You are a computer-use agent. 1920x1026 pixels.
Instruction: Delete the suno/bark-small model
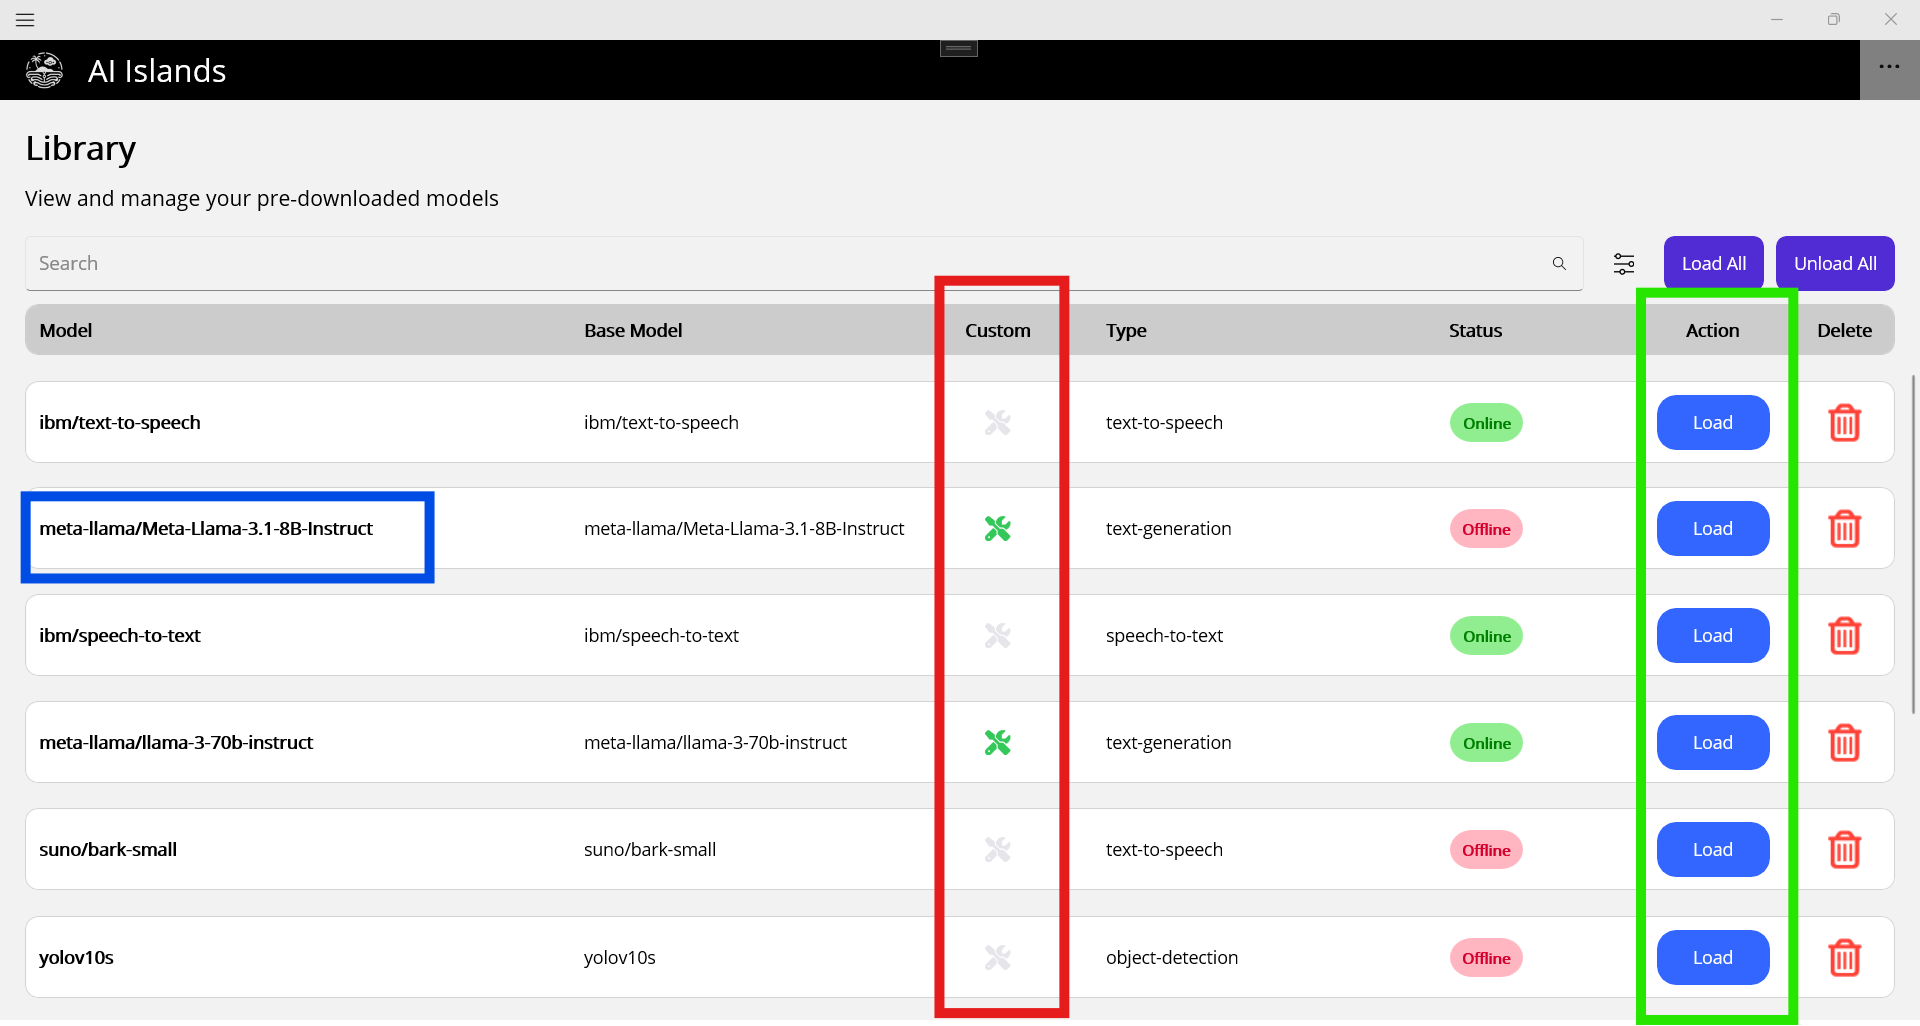tap(1844, 850)
